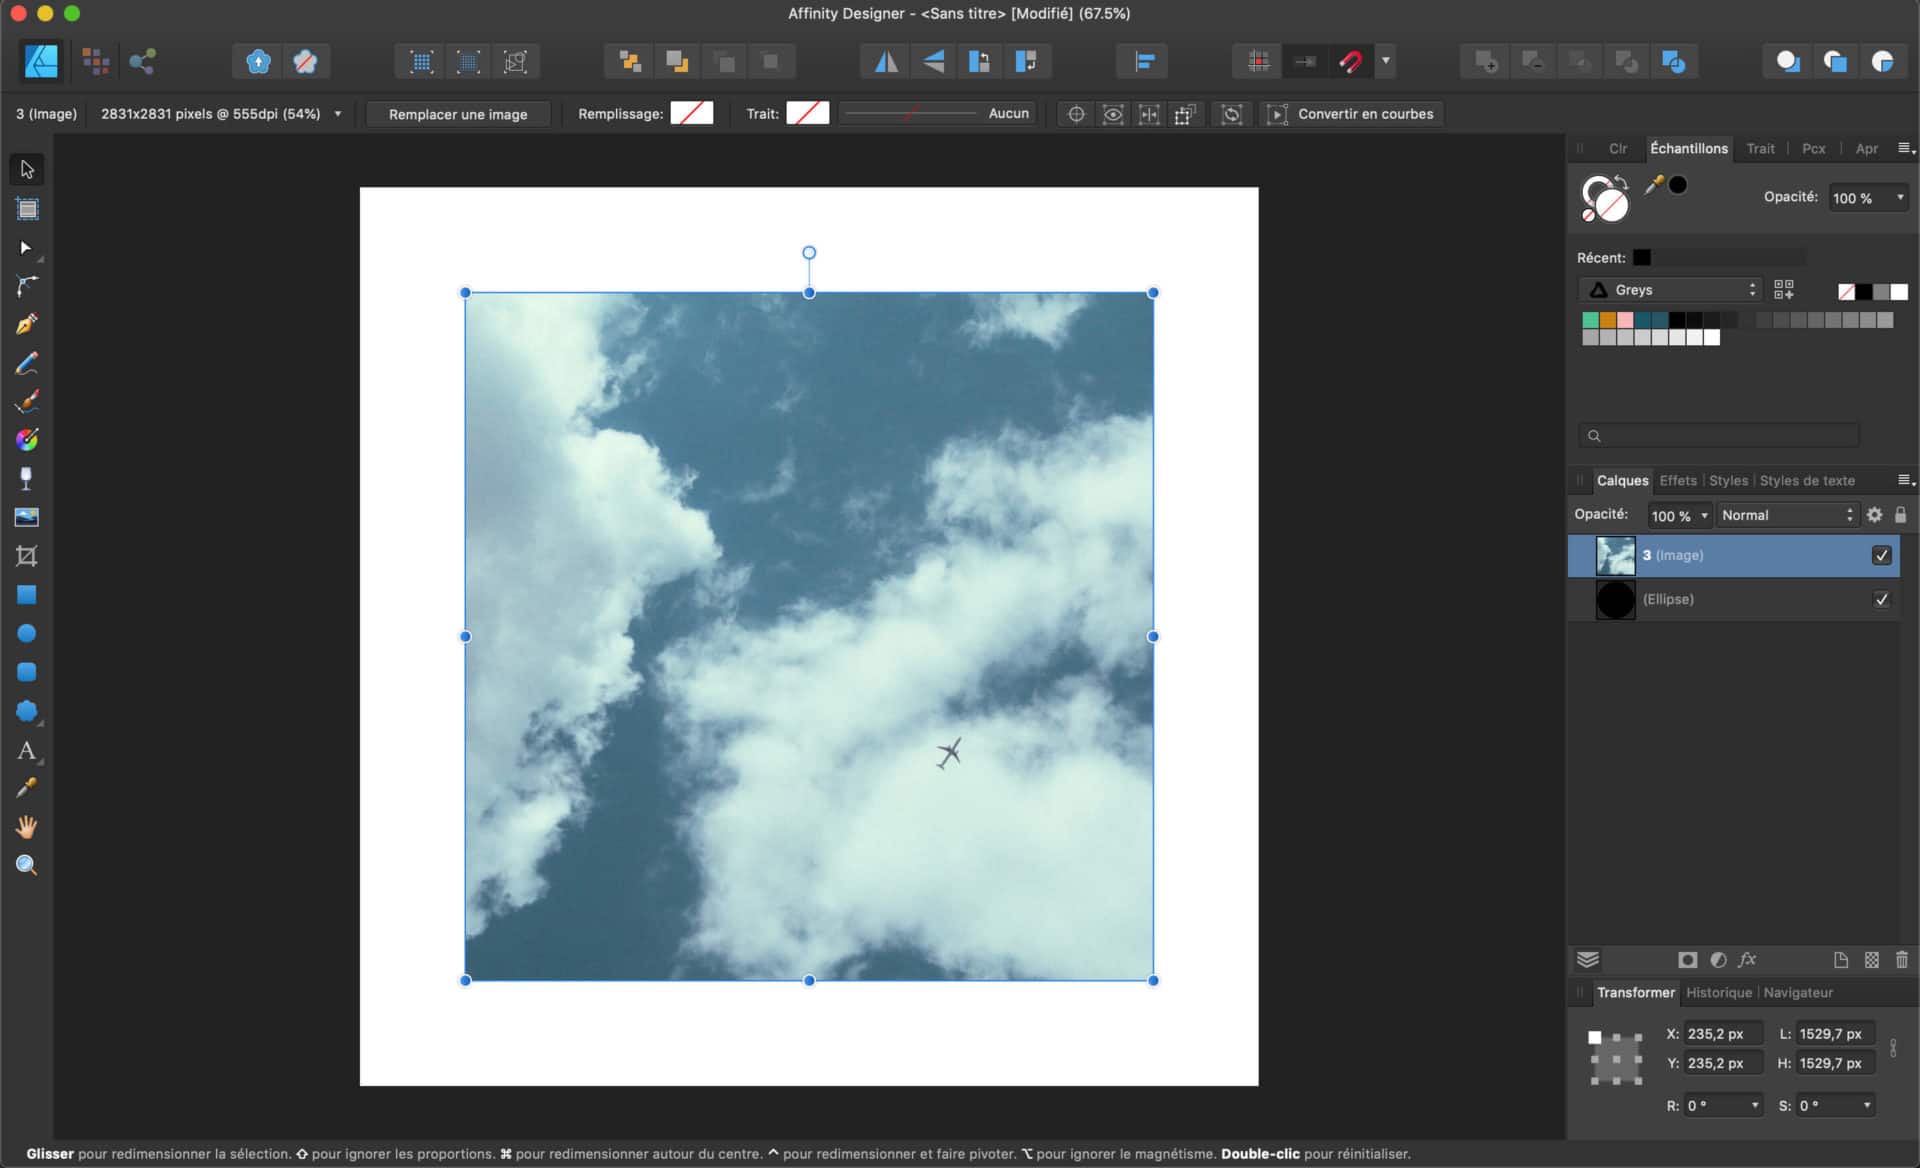Open the Greys palette selector
1920x1168 pixels.
click(x=1670, y=289)
